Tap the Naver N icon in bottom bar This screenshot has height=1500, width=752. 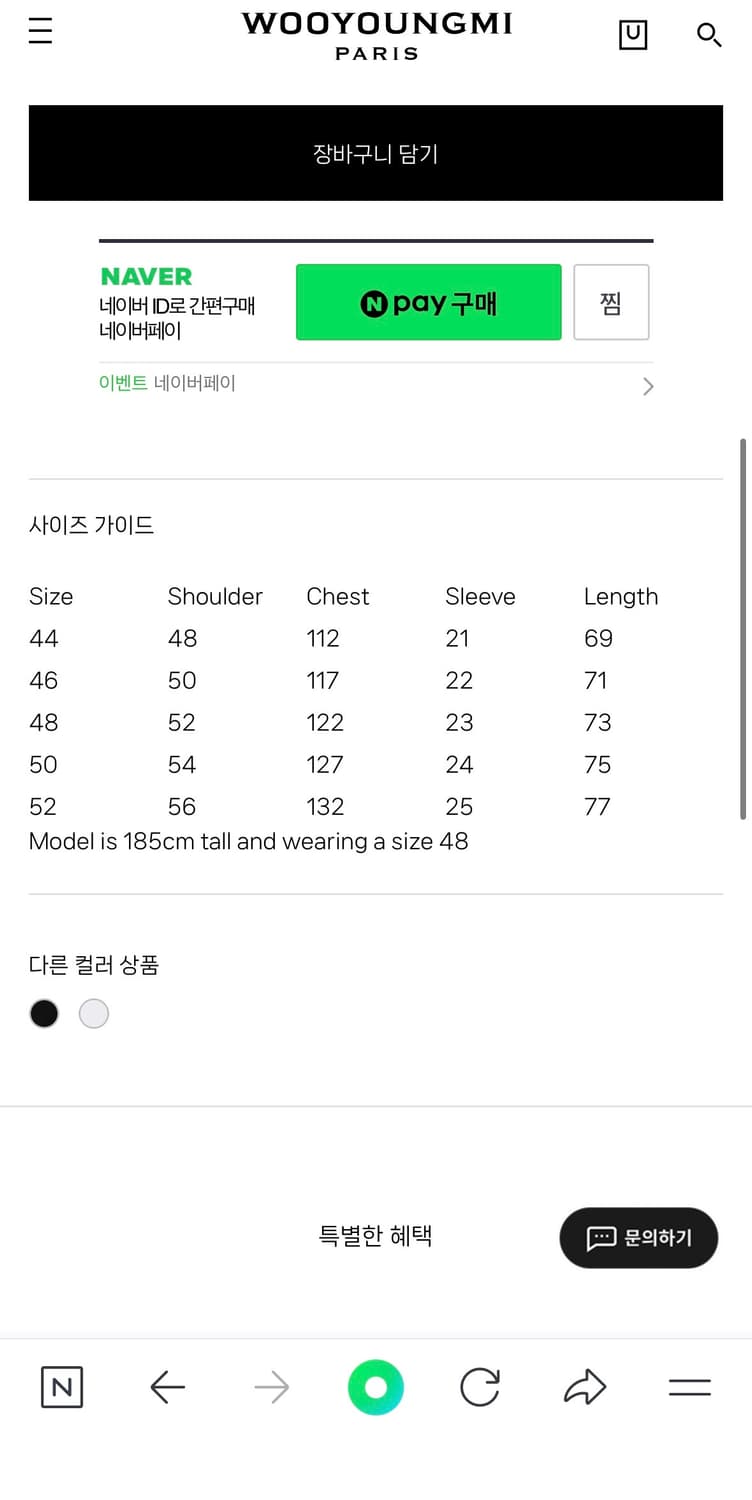62,1387
